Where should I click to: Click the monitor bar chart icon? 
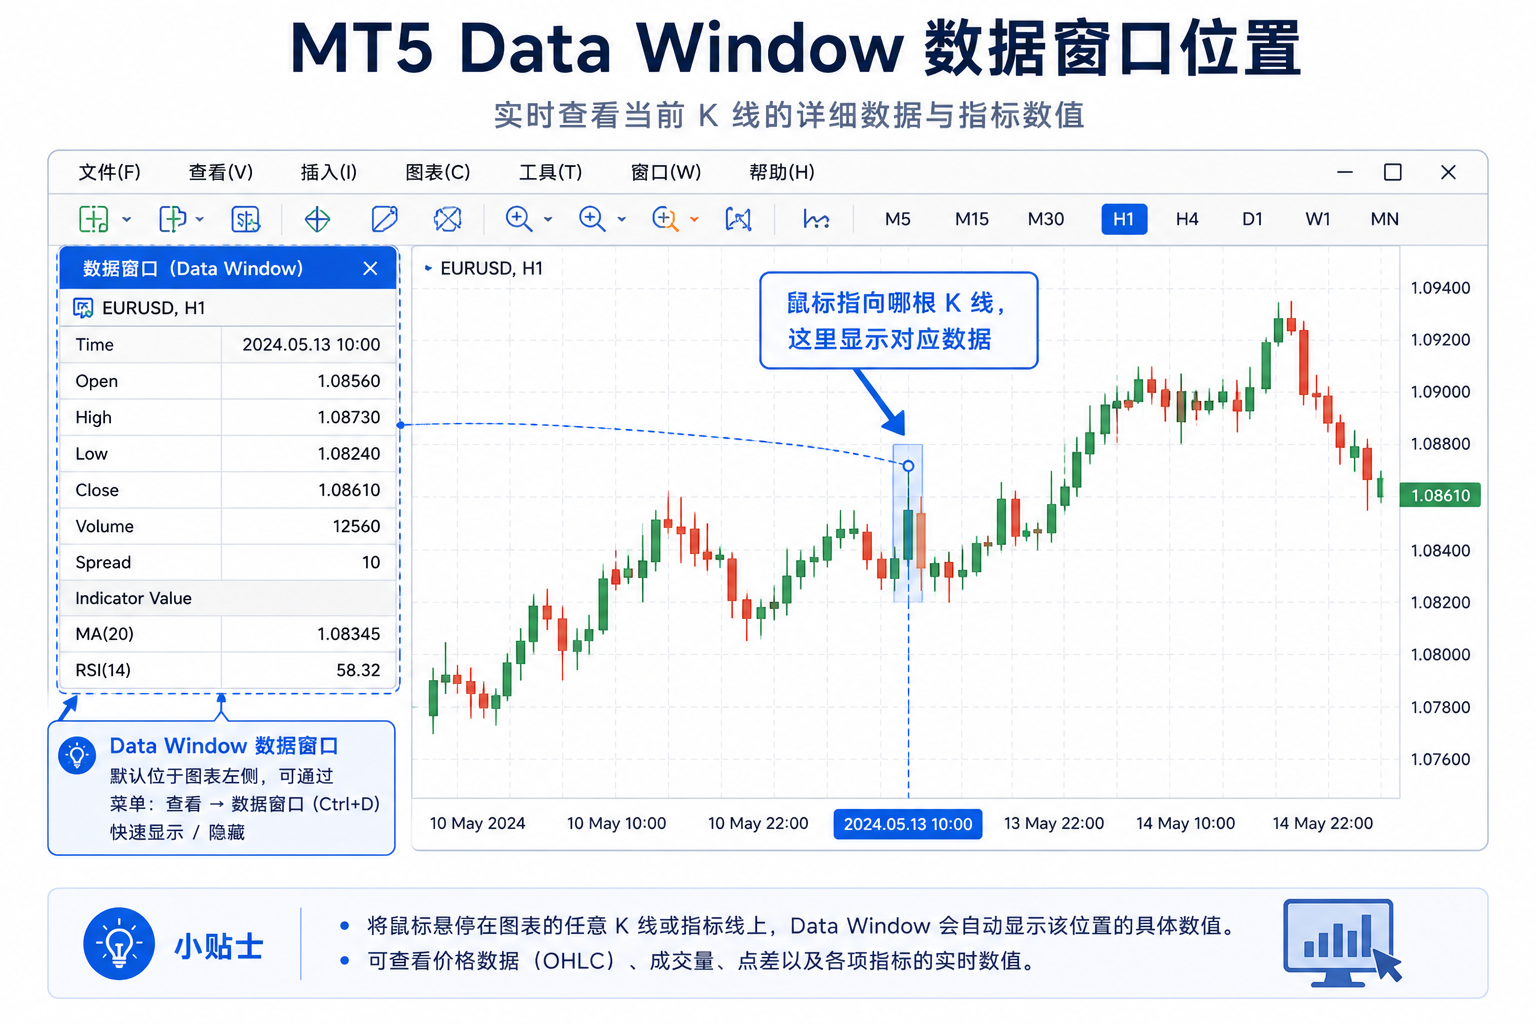1342,942
